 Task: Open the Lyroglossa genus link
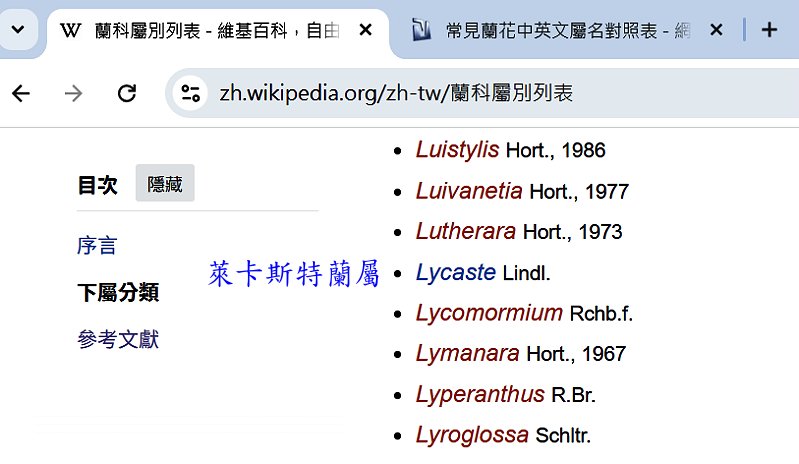click(472, 435)
